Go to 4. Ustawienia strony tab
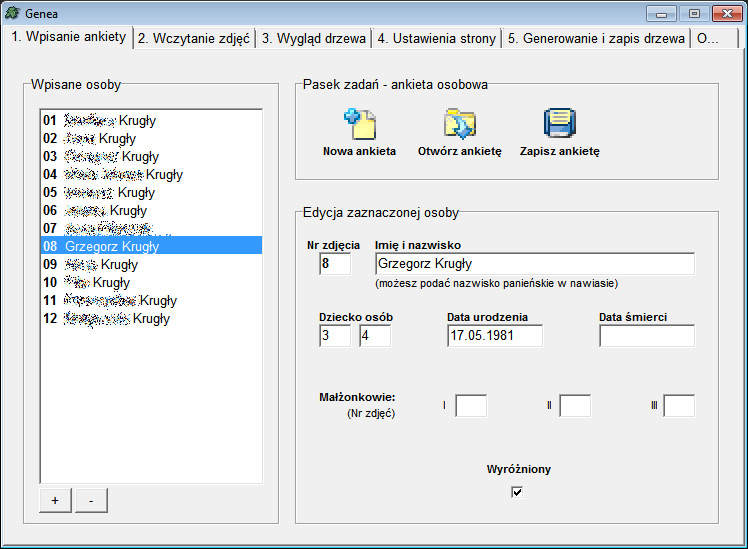Image resolution: width=748 pixels, height=549 pixels. click(x=436, y=38)
